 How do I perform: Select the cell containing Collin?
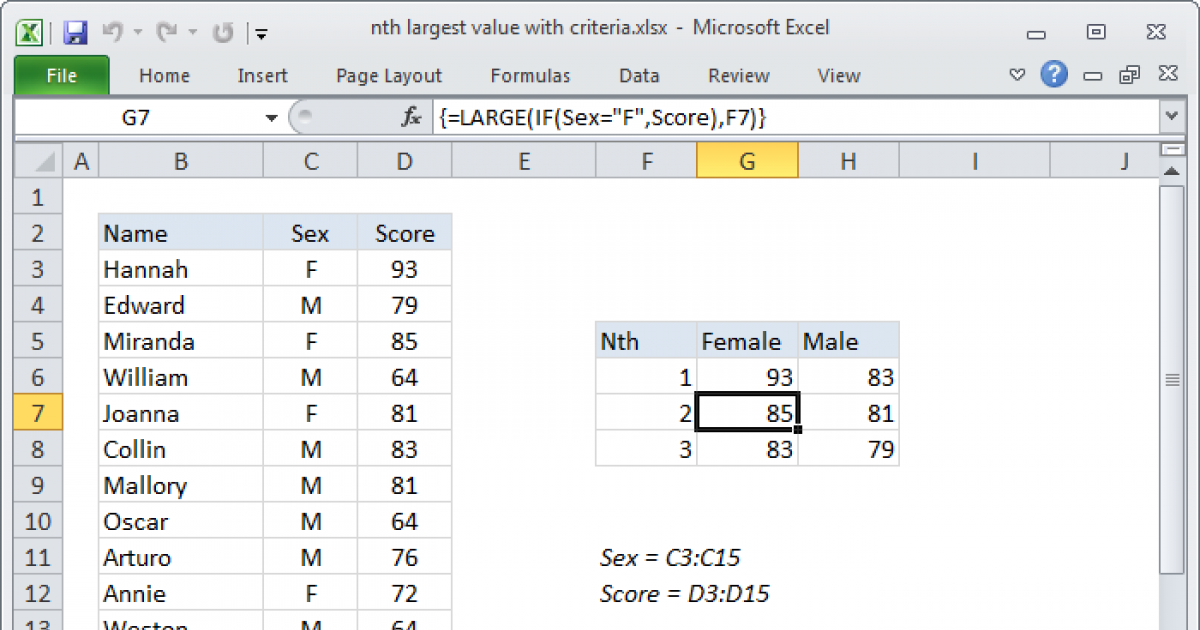[x=181, y=450]
